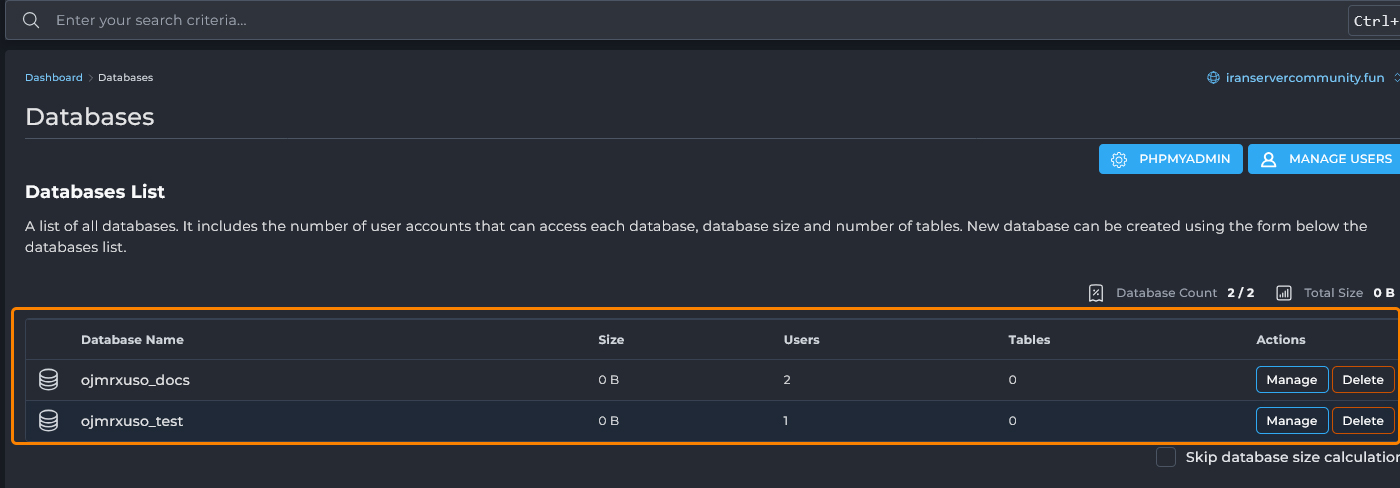Delete the ojmrxuso_docs database
Screen dimensions: 1400x488
point(1362,380)
